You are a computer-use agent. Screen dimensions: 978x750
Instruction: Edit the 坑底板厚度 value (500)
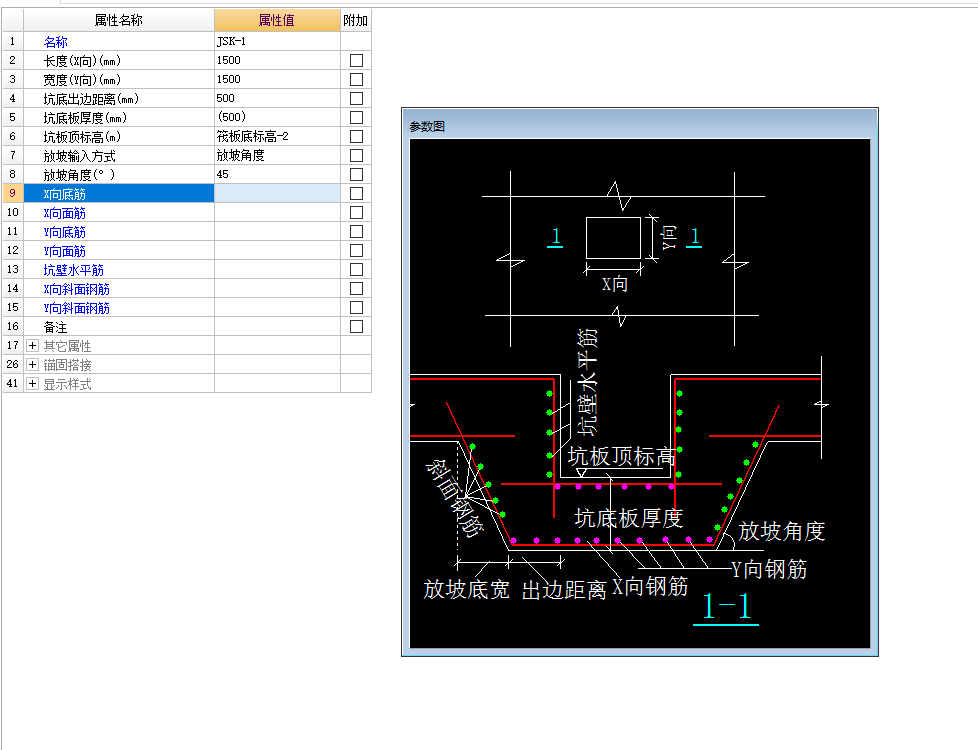[277, 117]
